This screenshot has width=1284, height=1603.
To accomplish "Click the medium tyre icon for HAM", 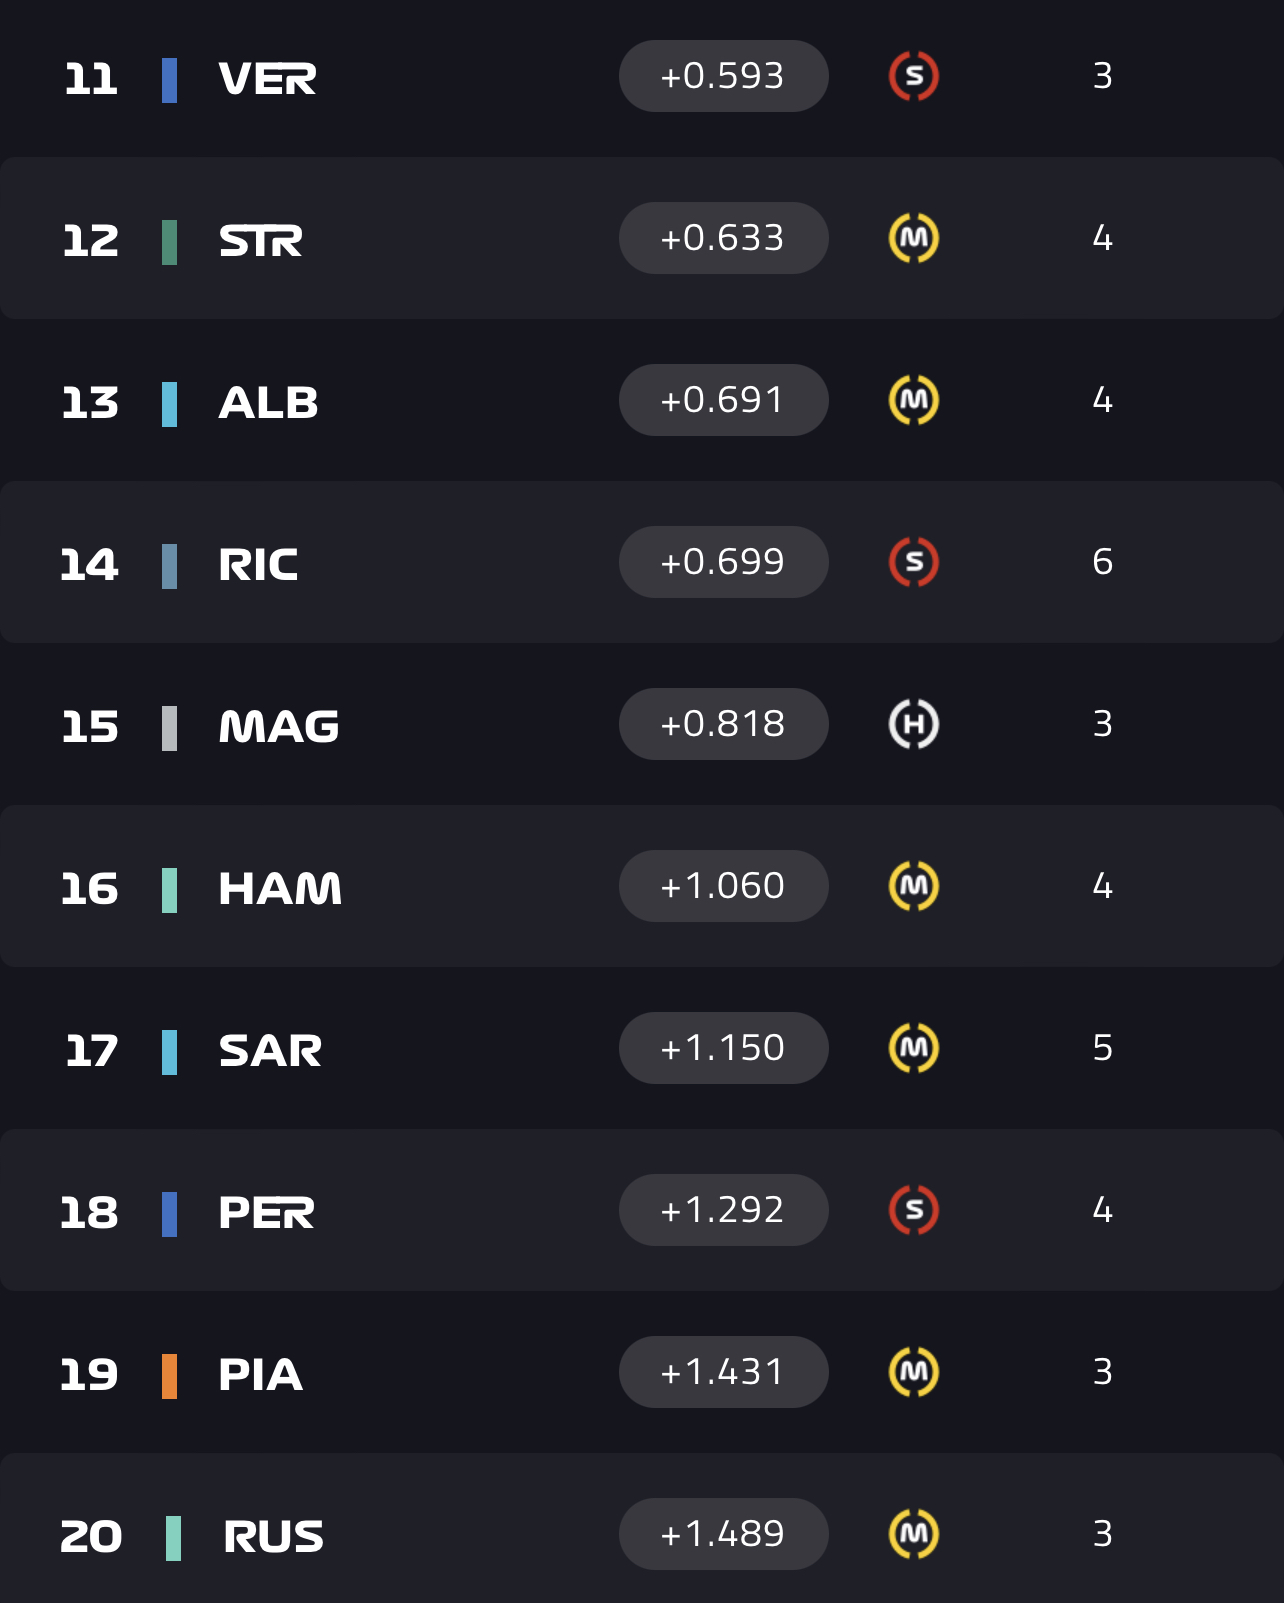I will [913, 886].
